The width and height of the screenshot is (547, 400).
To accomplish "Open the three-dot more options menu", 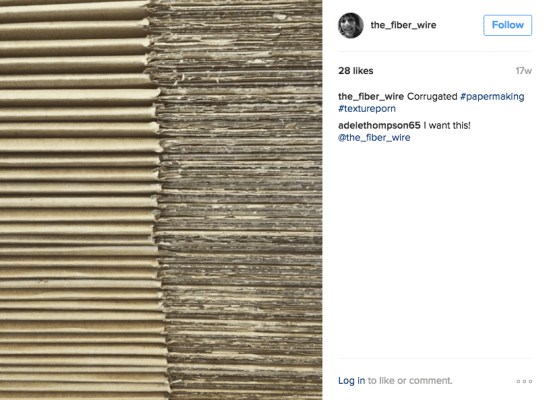I will [x=524, y=381].
